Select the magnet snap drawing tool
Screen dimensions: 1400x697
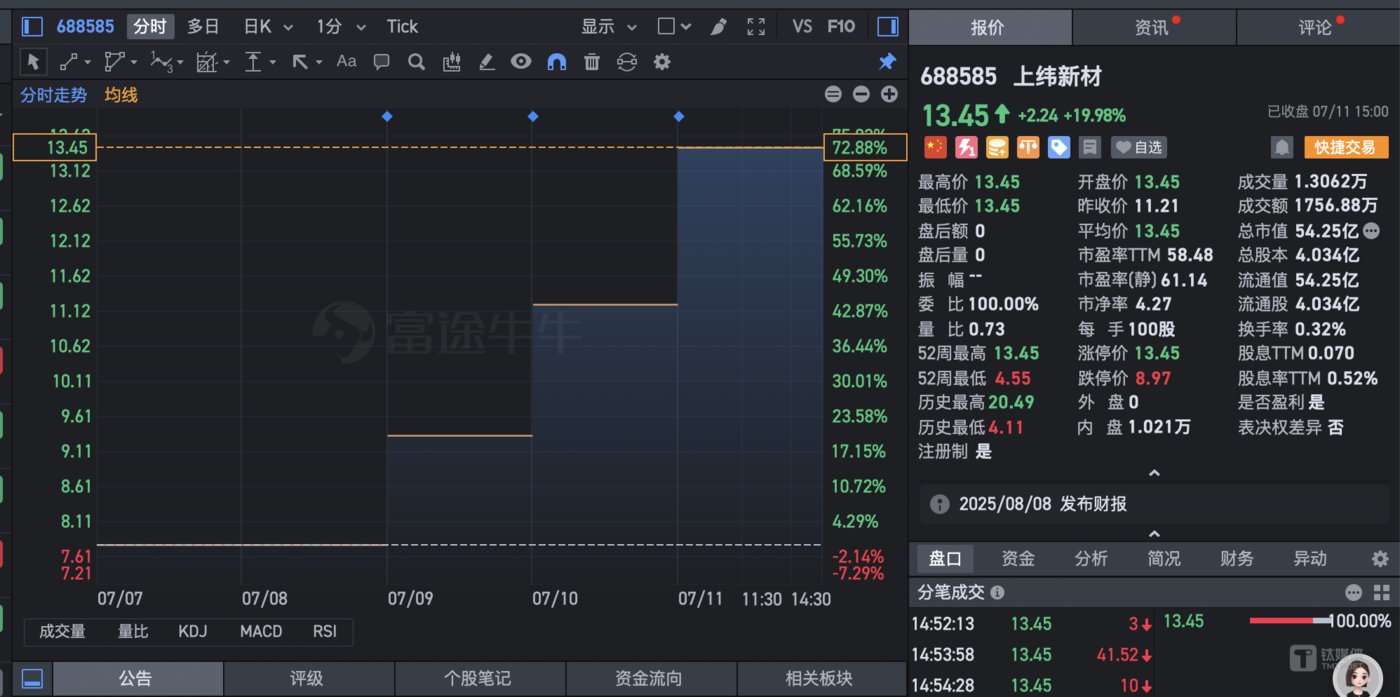click(x=556, y=62)
